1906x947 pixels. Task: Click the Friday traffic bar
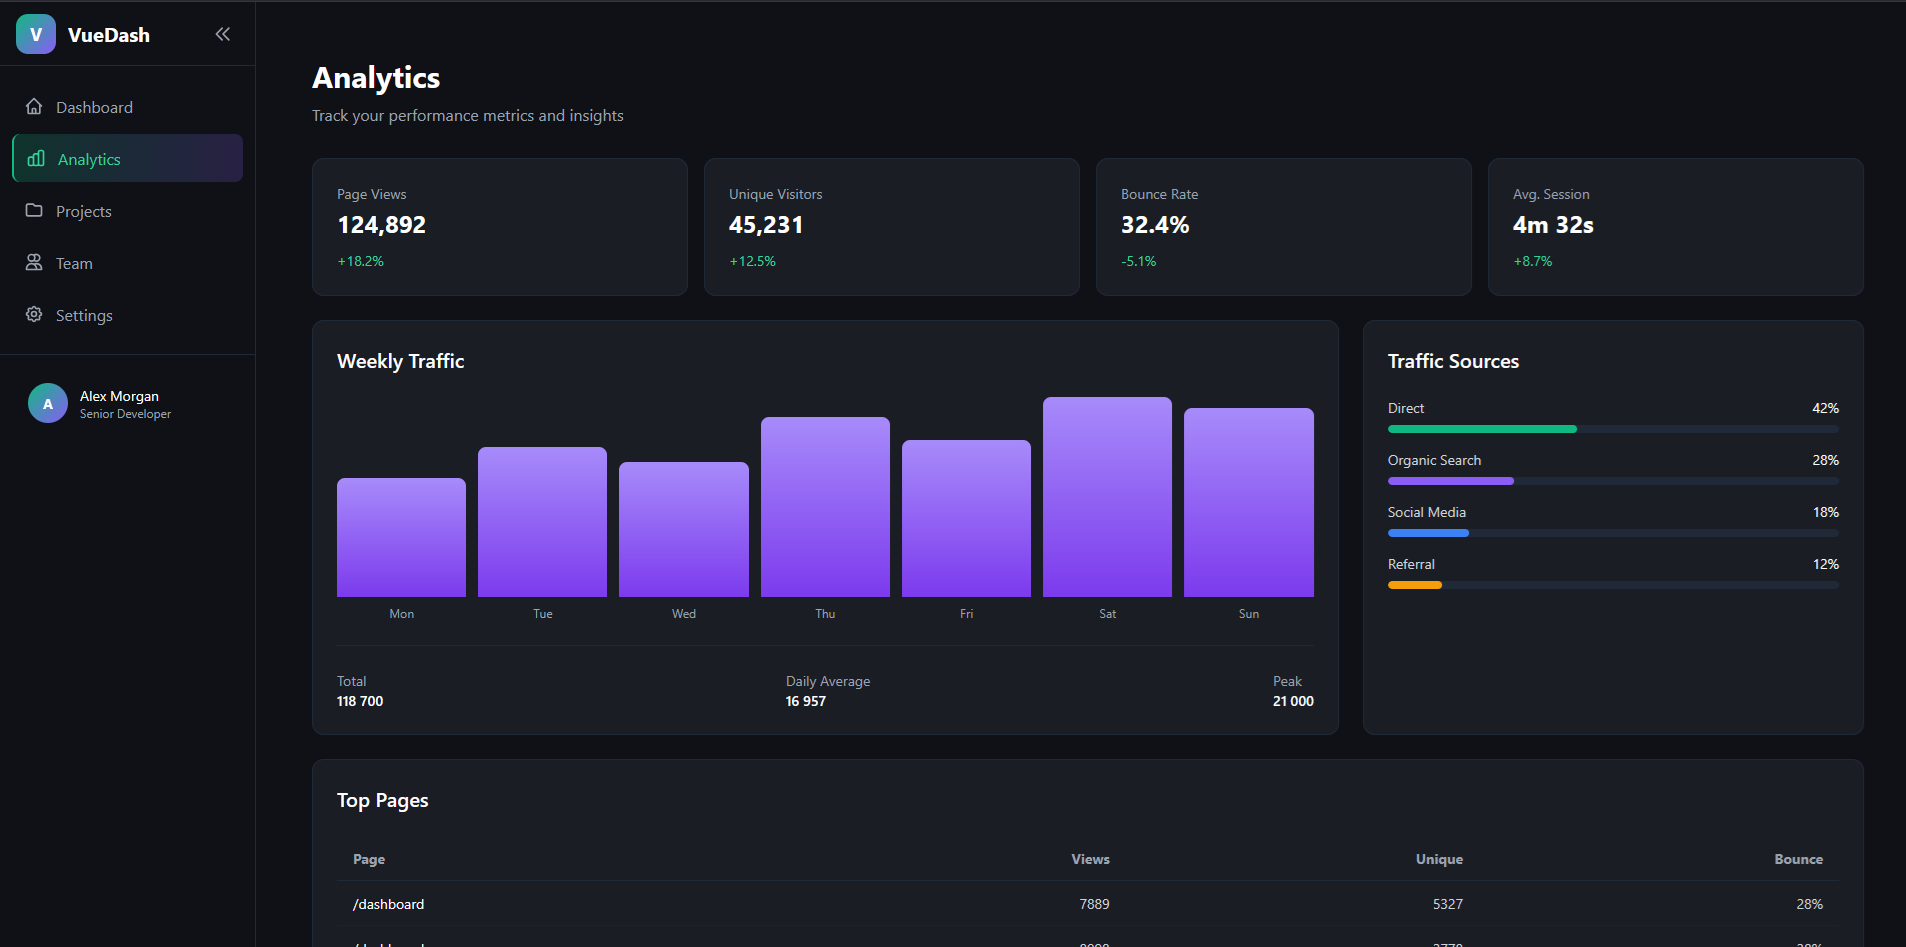pos(966,519)
